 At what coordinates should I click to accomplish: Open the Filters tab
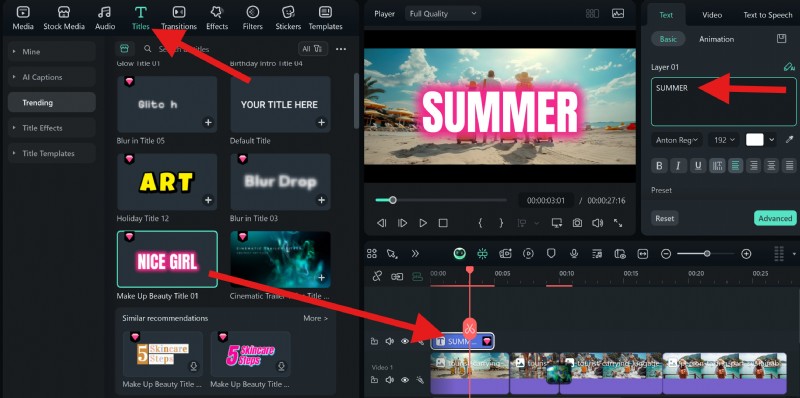click(253, 18)
